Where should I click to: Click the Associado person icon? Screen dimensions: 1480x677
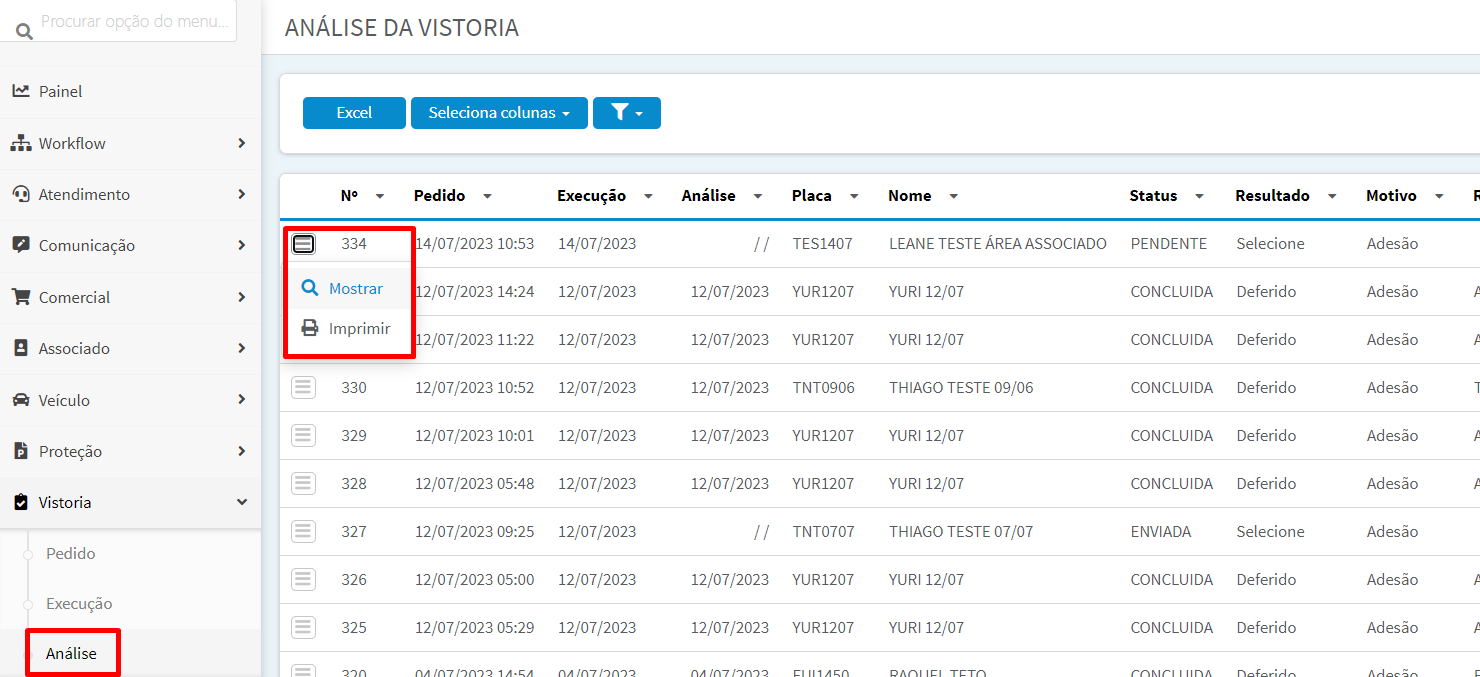(x=21, y=348)
